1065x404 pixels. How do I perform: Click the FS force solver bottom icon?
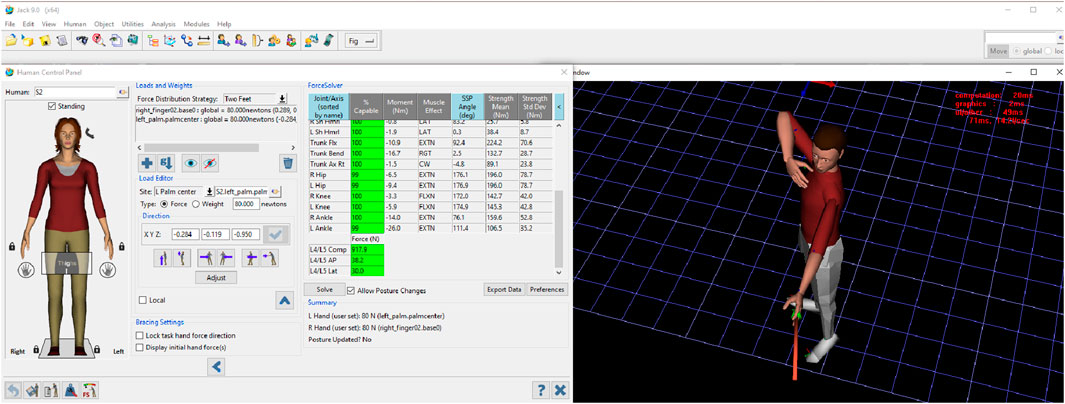[x=89, y=390]
